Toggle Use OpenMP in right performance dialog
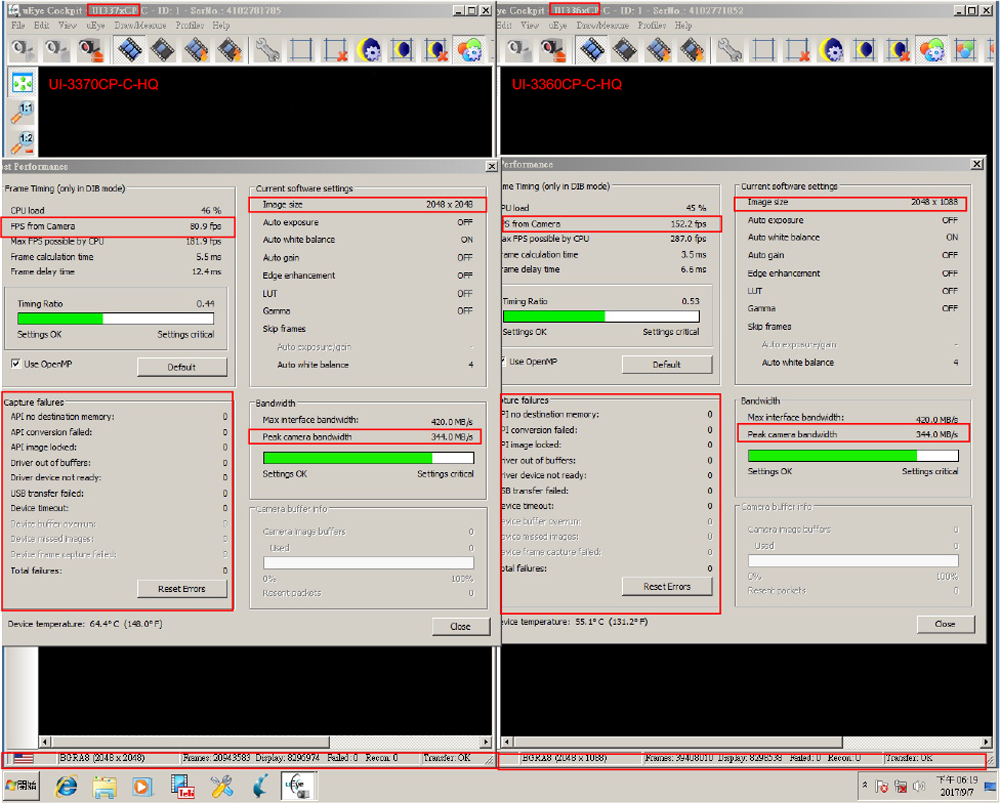This screenshot has height=803, width=1000. coord(502,361)
